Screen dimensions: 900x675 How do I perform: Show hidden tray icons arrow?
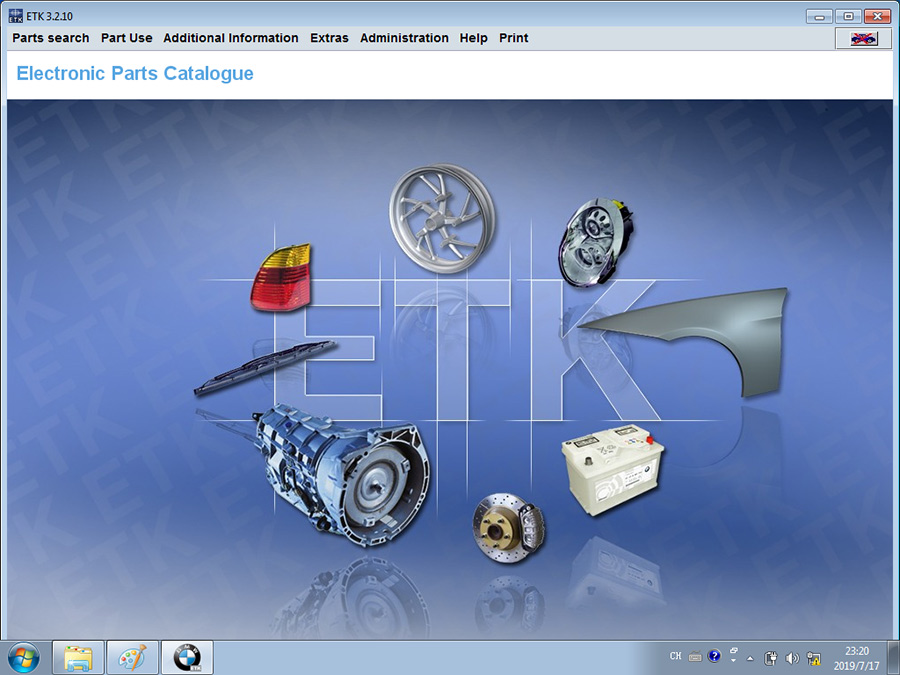[750, 658]
